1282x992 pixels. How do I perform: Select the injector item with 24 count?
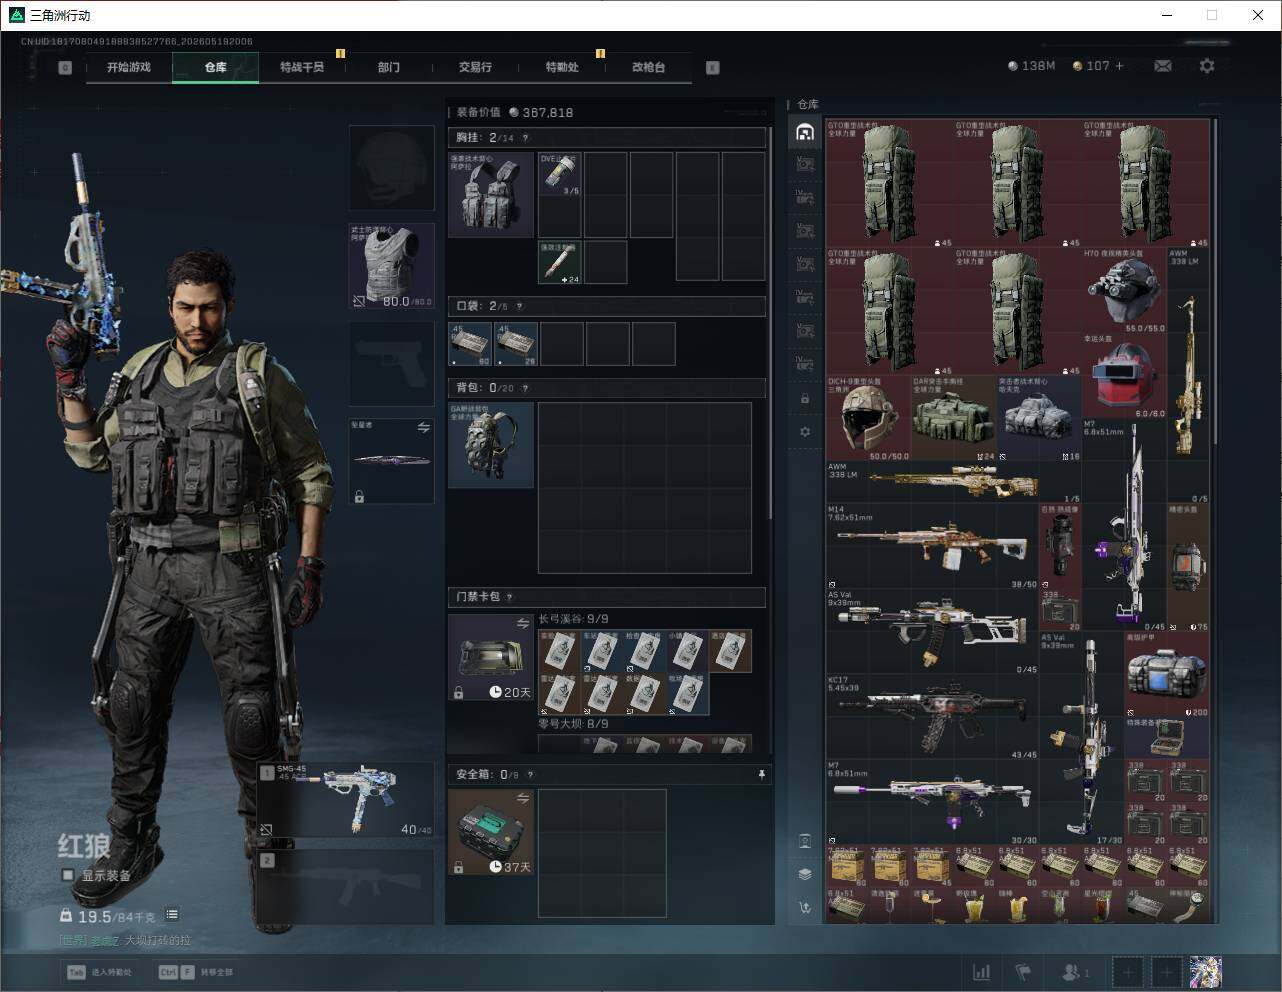560,262
